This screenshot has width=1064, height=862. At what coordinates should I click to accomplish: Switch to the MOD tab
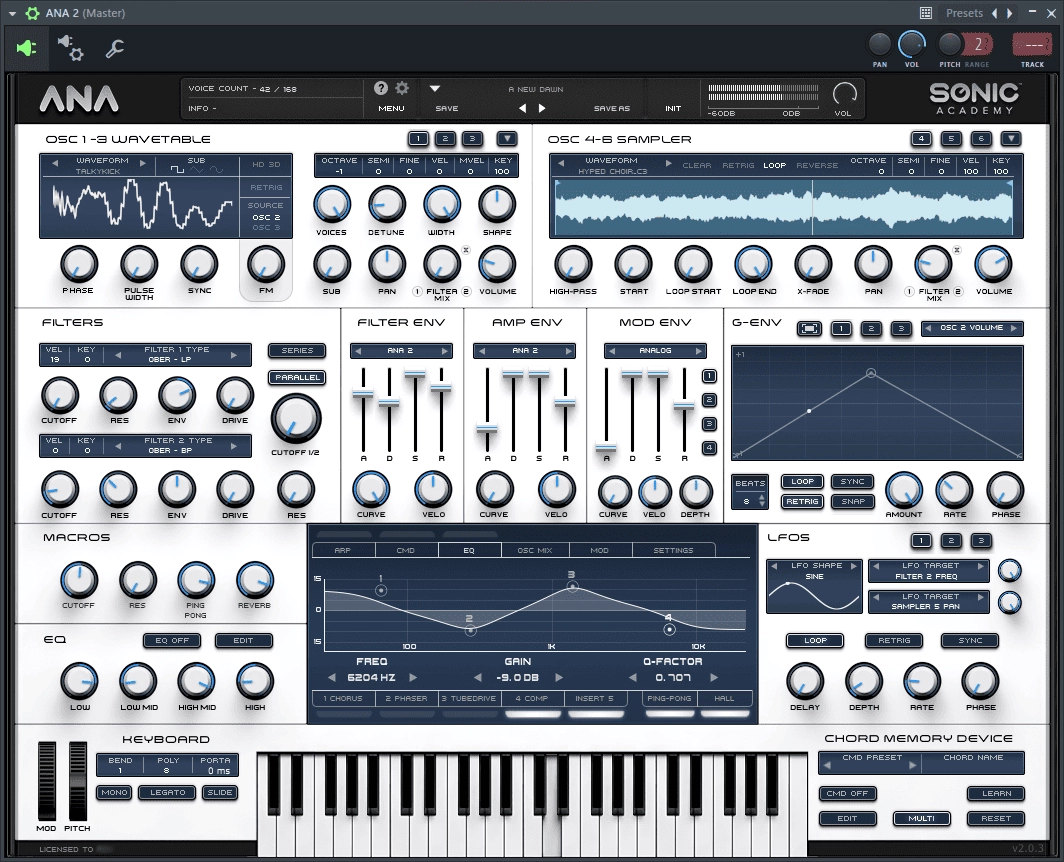[x=600, y=550]
